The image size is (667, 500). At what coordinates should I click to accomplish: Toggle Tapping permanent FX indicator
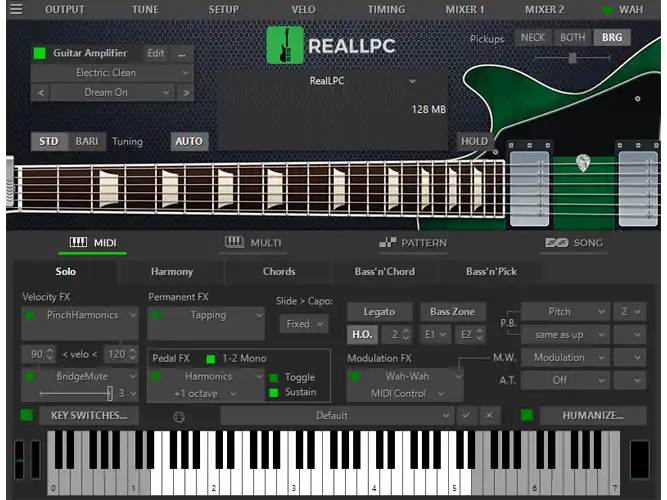[x=156, y=315]
